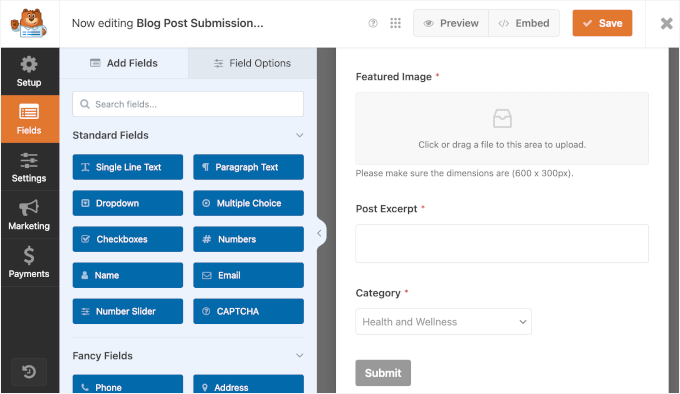Image resolution: width=680 pixels, height=394 pixels.
Task: Add a Single Line Text field
Action: [x=128, y=167]
